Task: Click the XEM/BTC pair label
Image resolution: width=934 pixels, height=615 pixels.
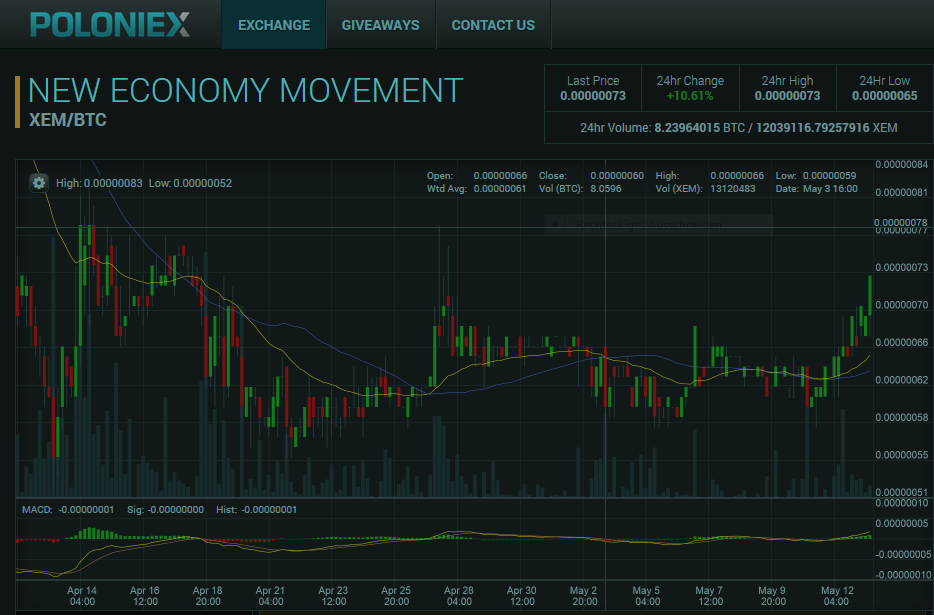Action: (68, 120)
